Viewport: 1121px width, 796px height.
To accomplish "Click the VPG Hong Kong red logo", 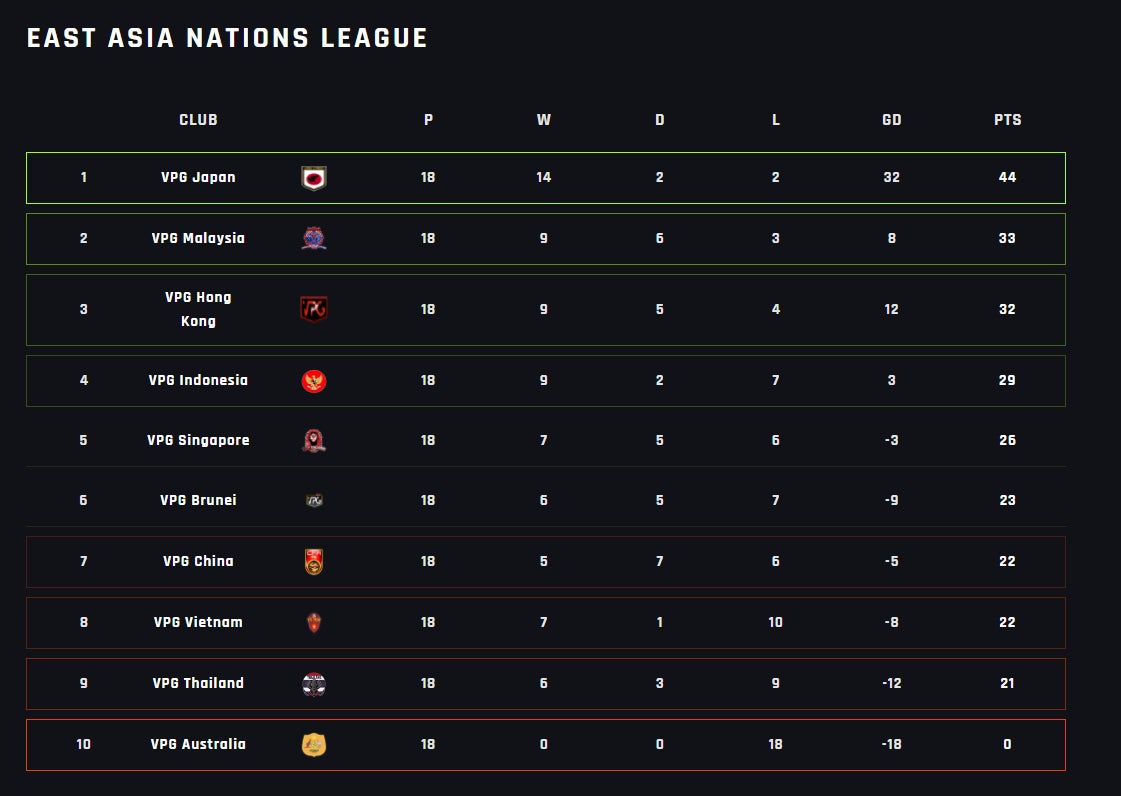I will (x=314, y=309).
